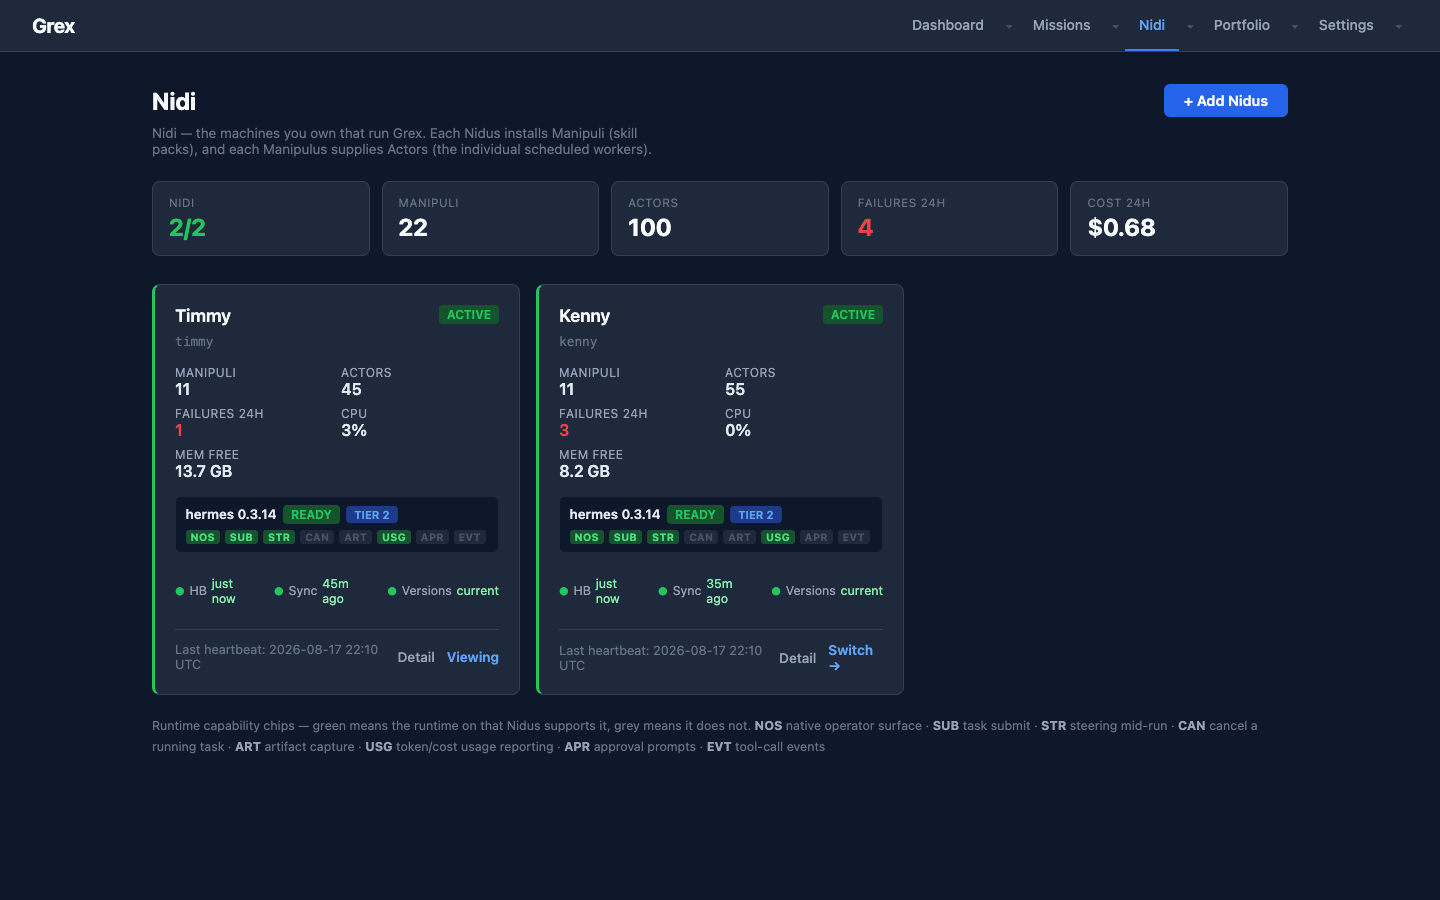Click the COST 24H $0.68 card
Image resolution: width=1440 pixels, height=900 pixels.
pos(1179,218)
